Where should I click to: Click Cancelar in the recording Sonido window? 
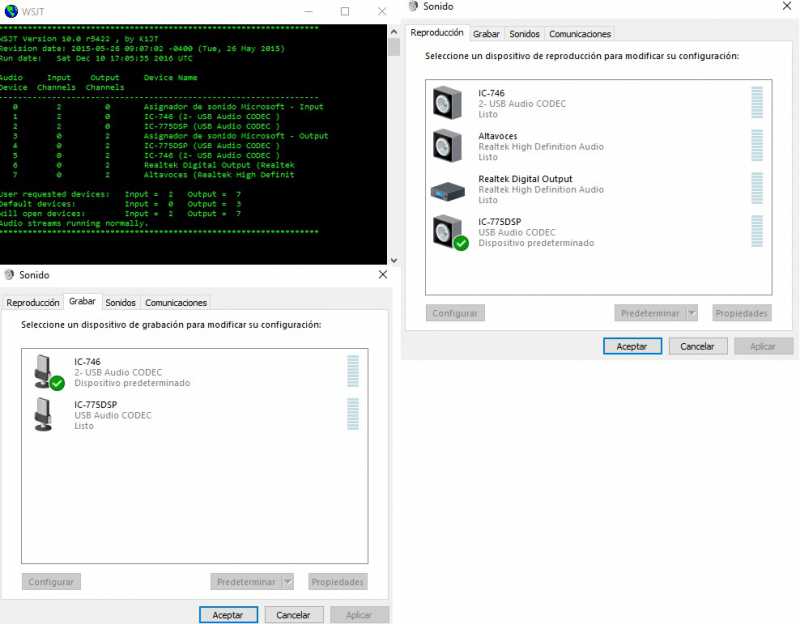point(293,615)
